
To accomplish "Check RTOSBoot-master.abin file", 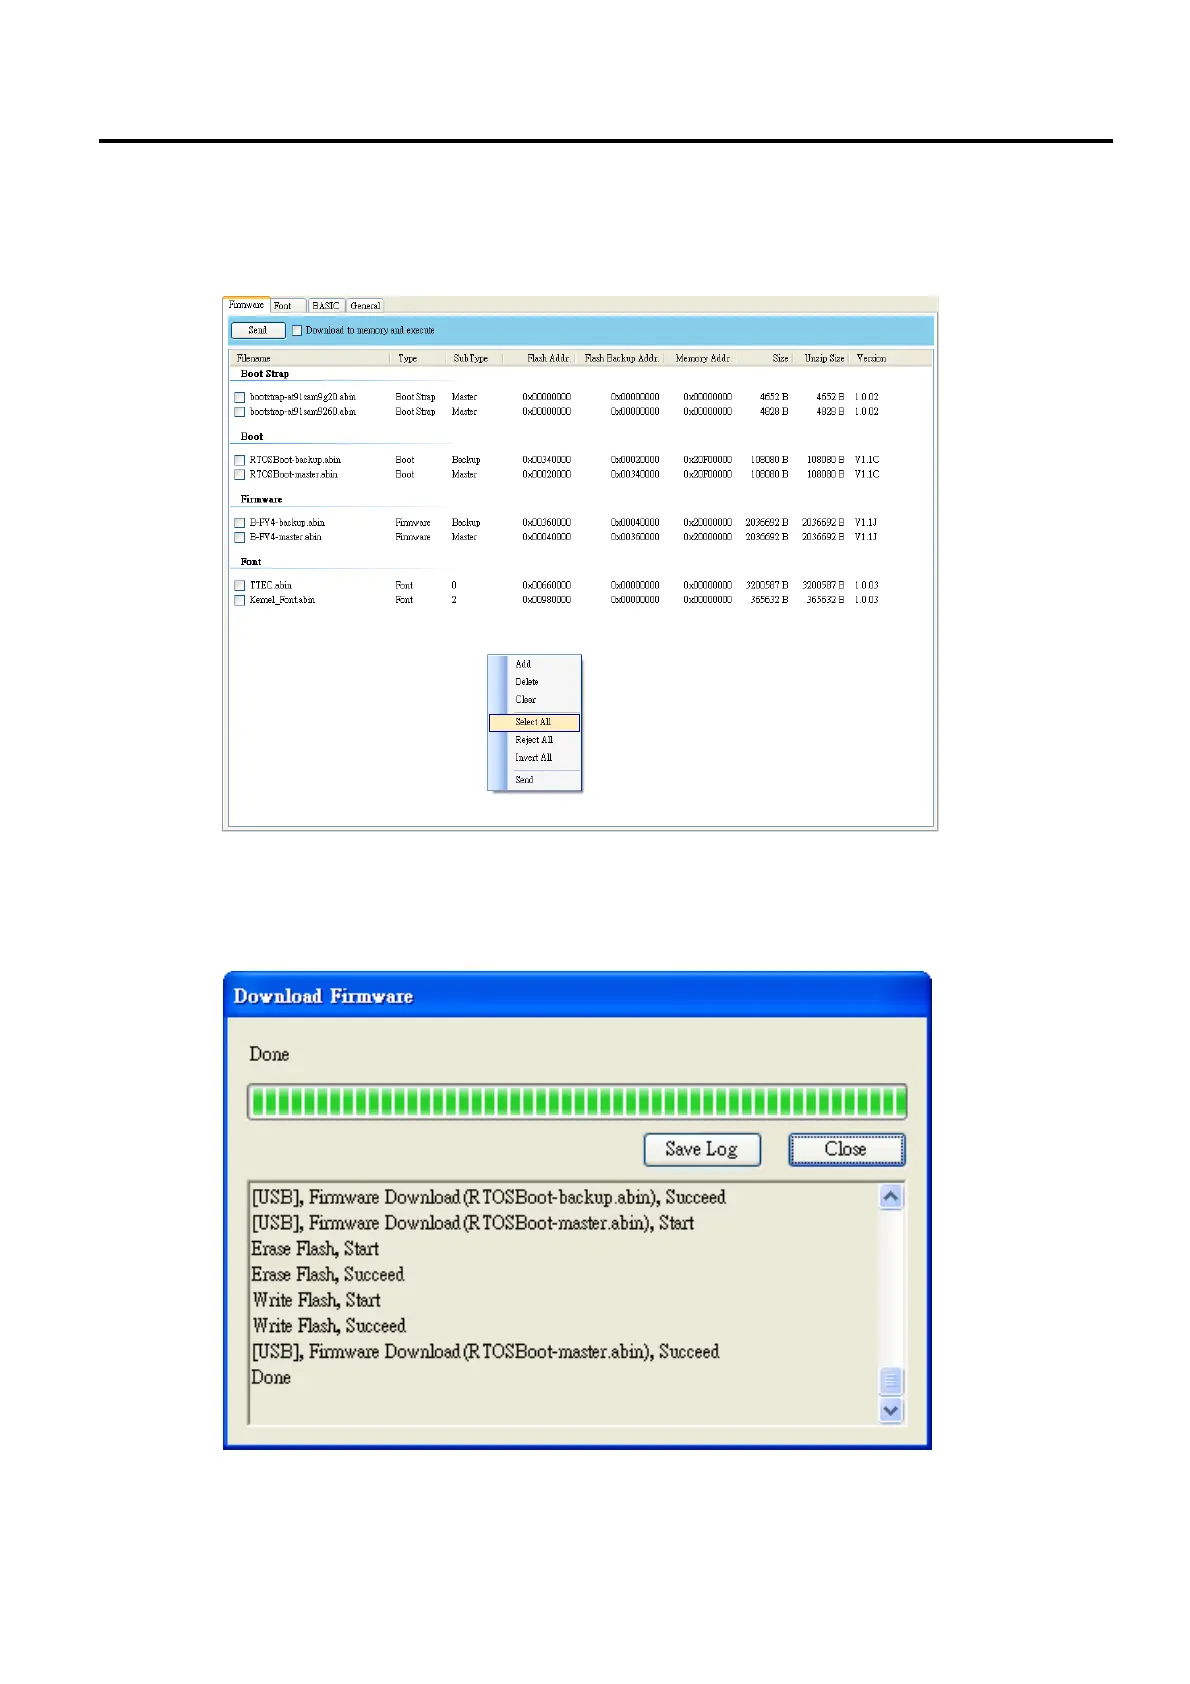I will 240,475.
